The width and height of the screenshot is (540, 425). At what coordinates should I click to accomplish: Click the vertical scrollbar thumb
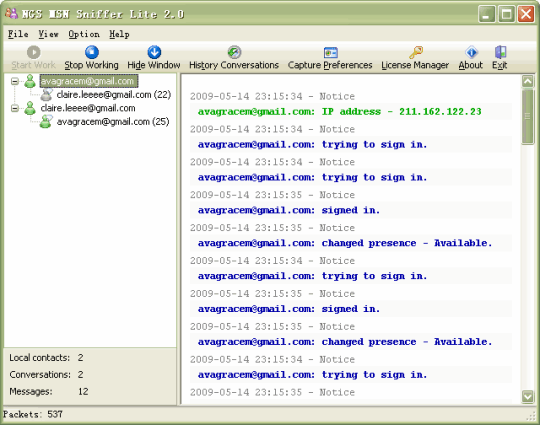click(528, 117)
